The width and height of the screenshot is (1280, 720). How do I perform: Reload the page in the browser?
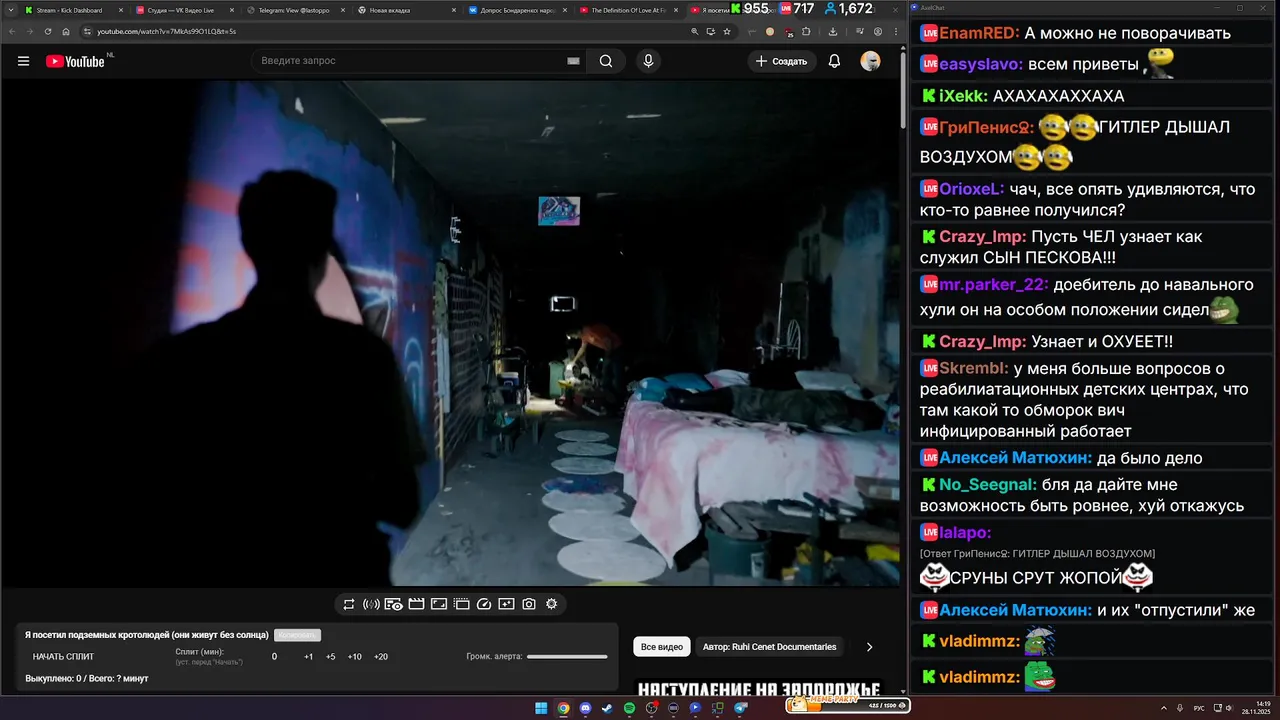[48, 31]
